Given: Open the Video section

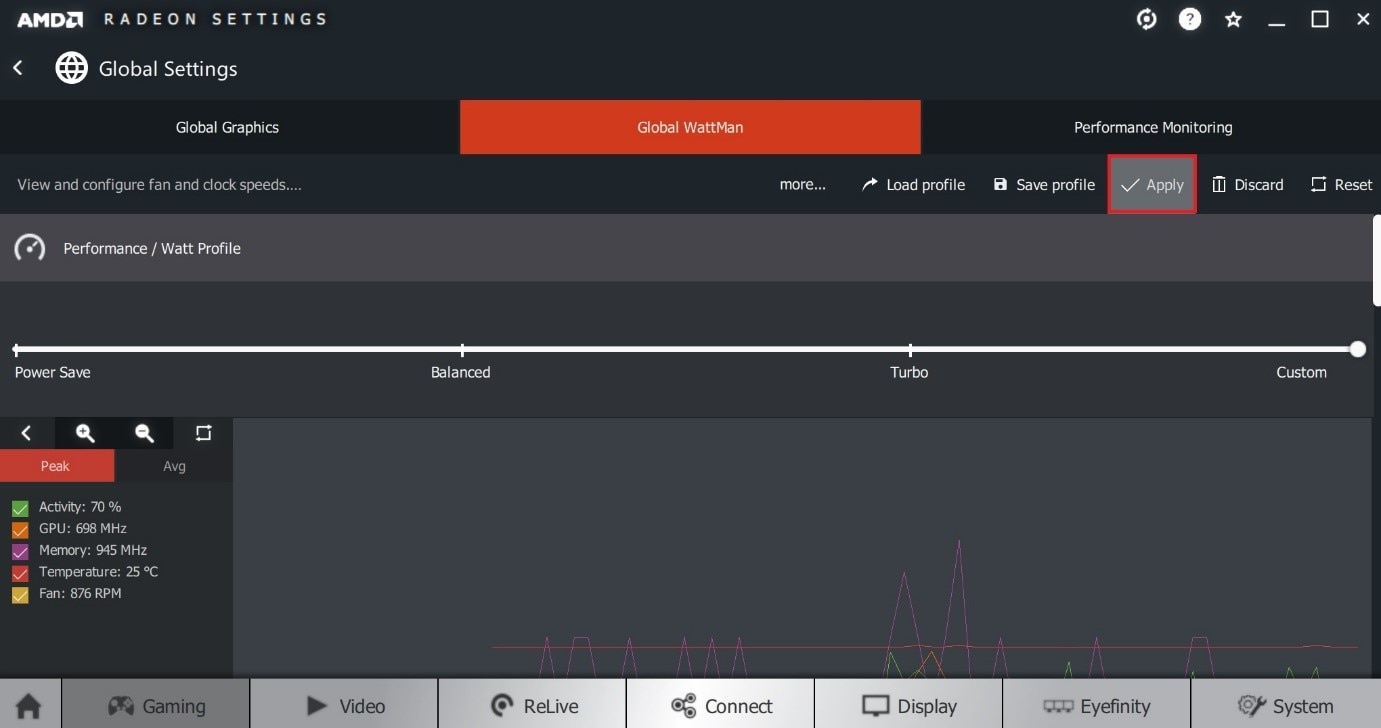Looking at the screenshot, I should pos(344,706).
